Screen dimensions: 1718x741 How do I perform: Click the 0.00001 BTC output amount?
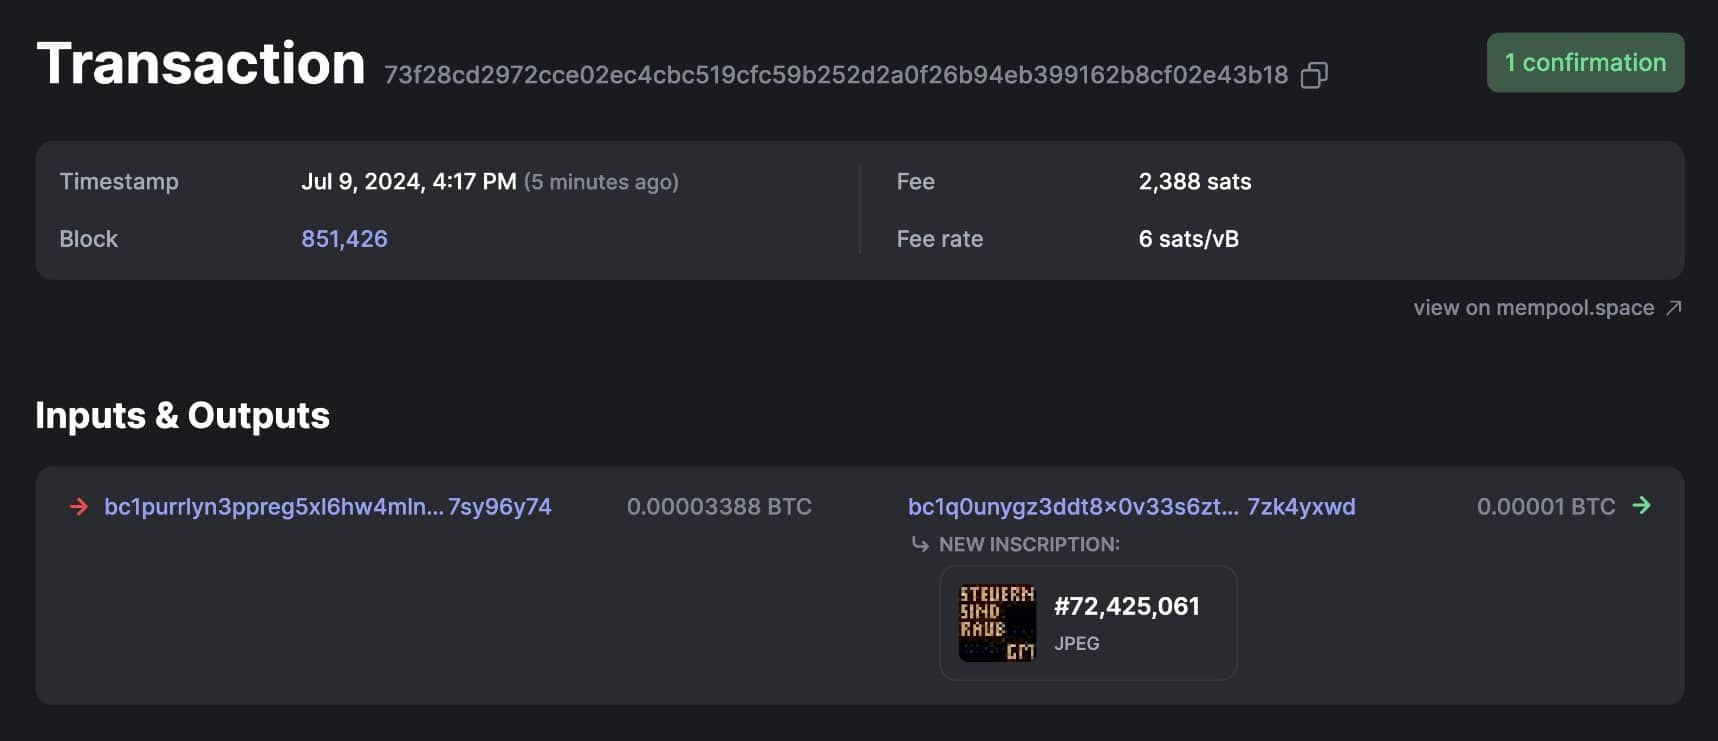[1546, 507]
